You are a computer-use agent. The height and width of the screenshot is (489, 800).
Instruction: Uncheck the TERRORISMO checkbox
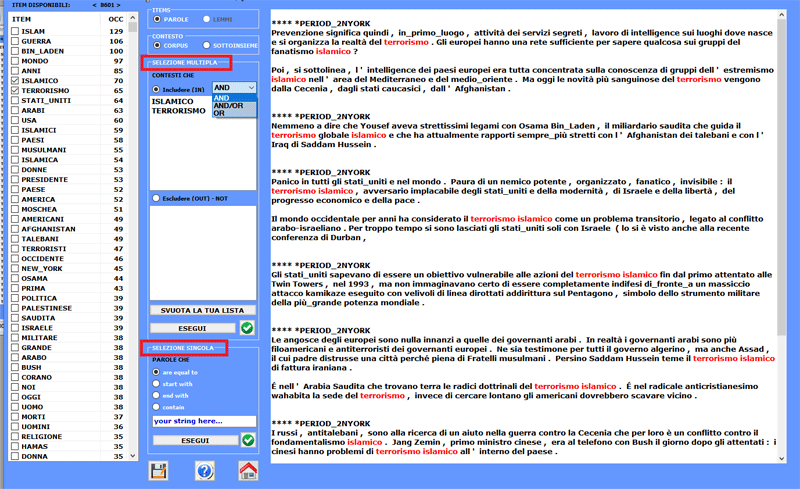15,90
